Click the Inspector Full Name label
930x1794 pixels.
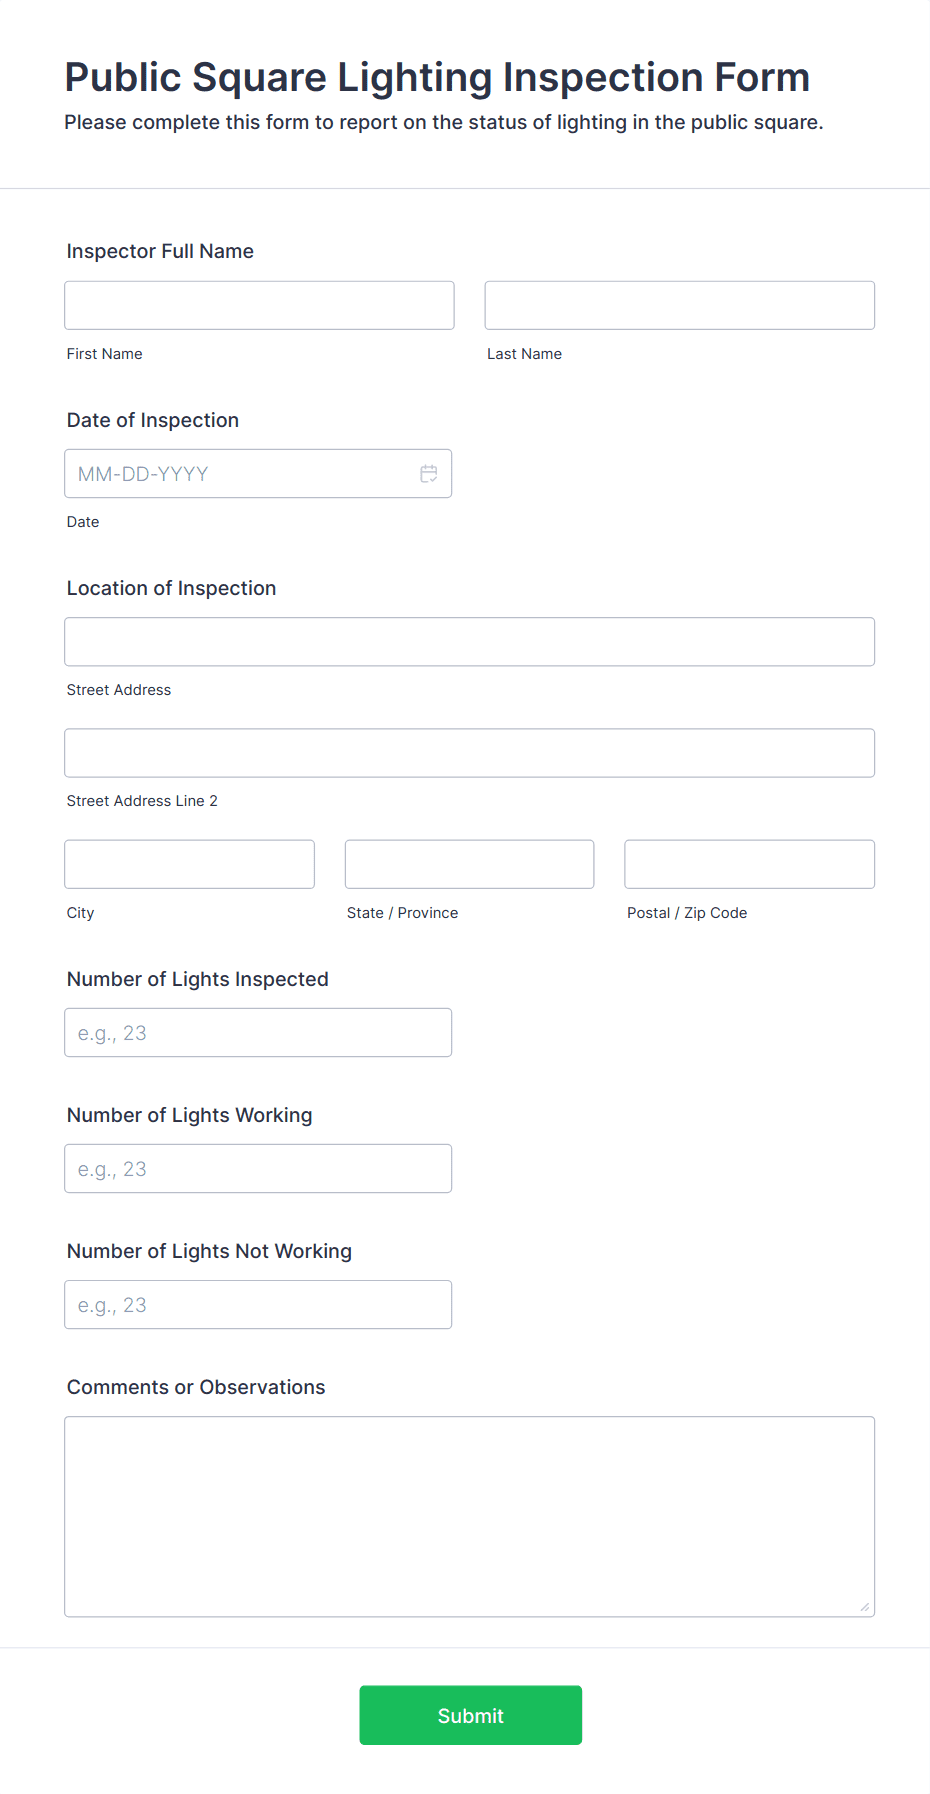(160, 251)
